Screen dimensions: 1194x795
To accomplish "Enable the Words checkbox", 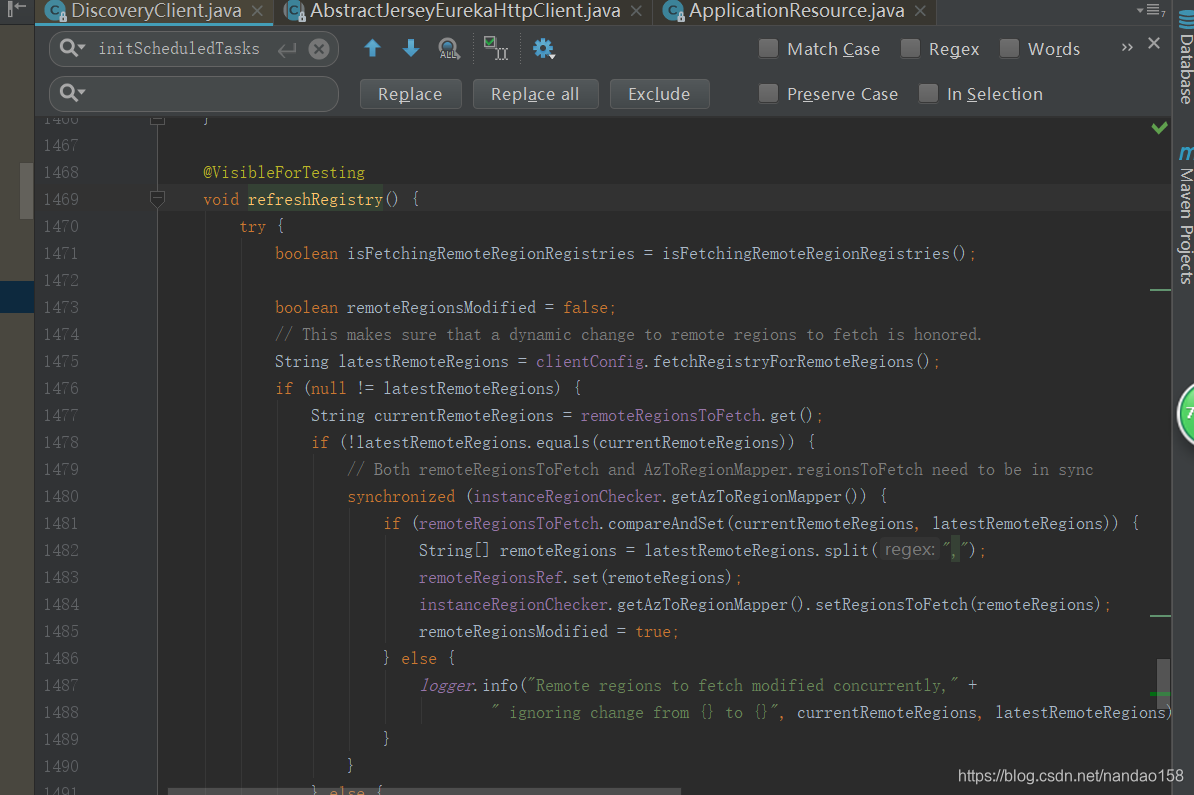I will pyautogui.click(x=1009, y=49).
